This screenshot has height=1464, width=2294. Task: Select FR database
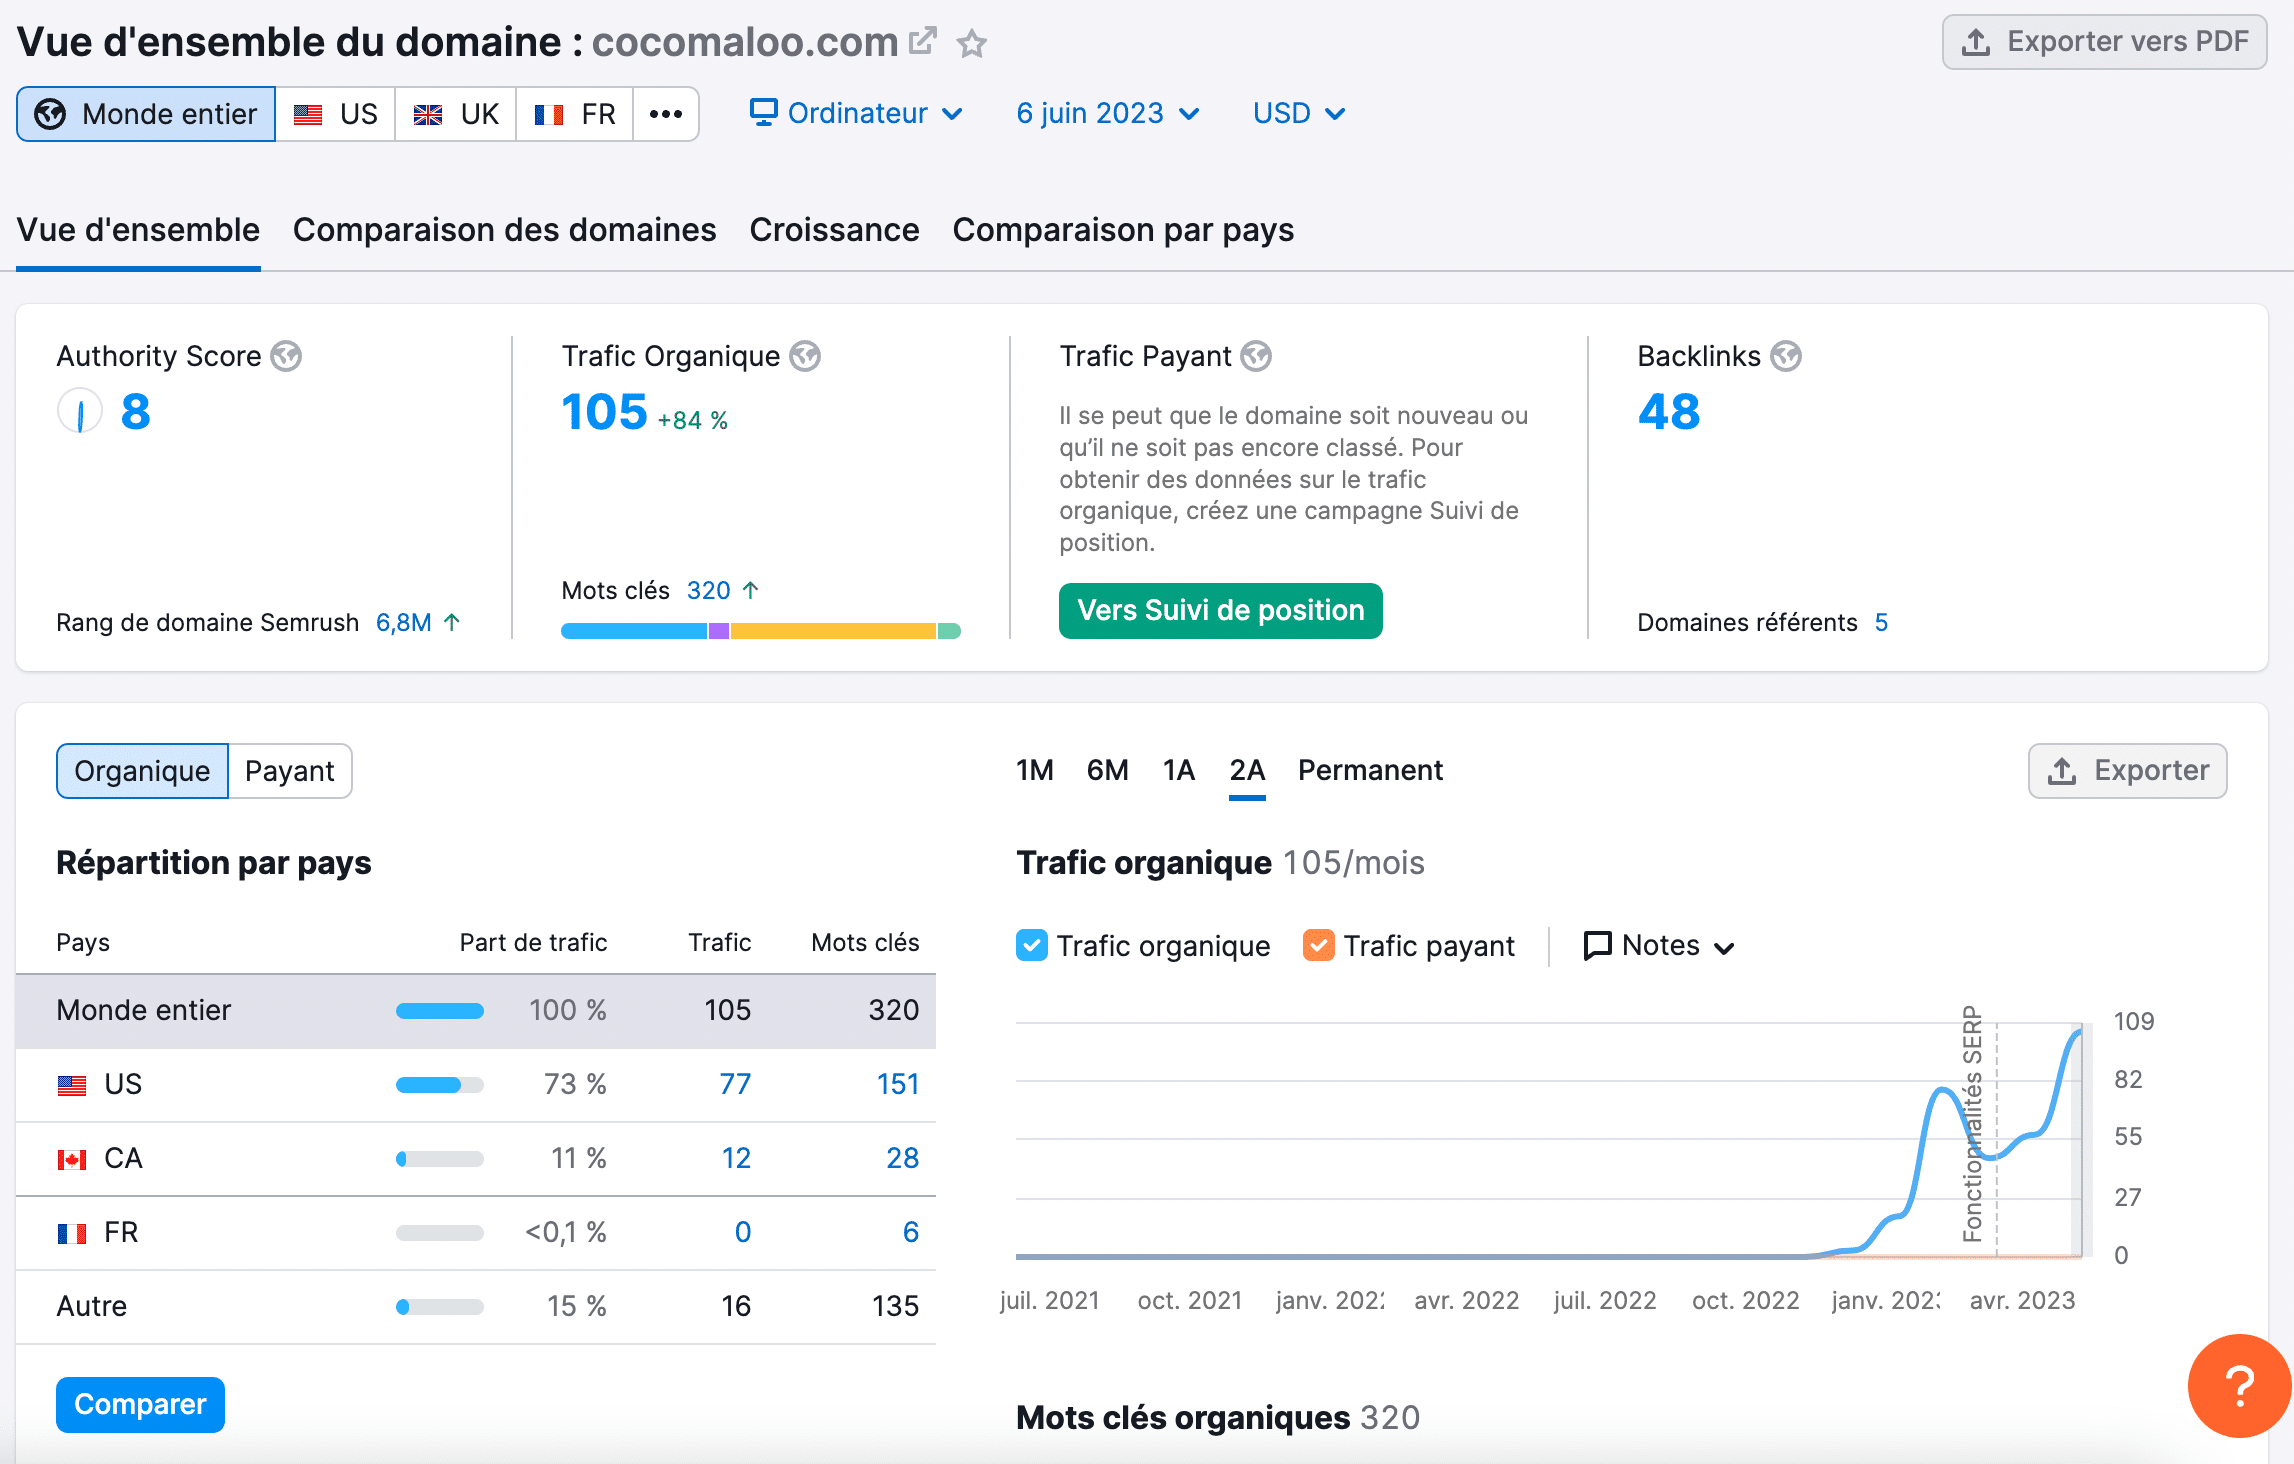point(575,114)
